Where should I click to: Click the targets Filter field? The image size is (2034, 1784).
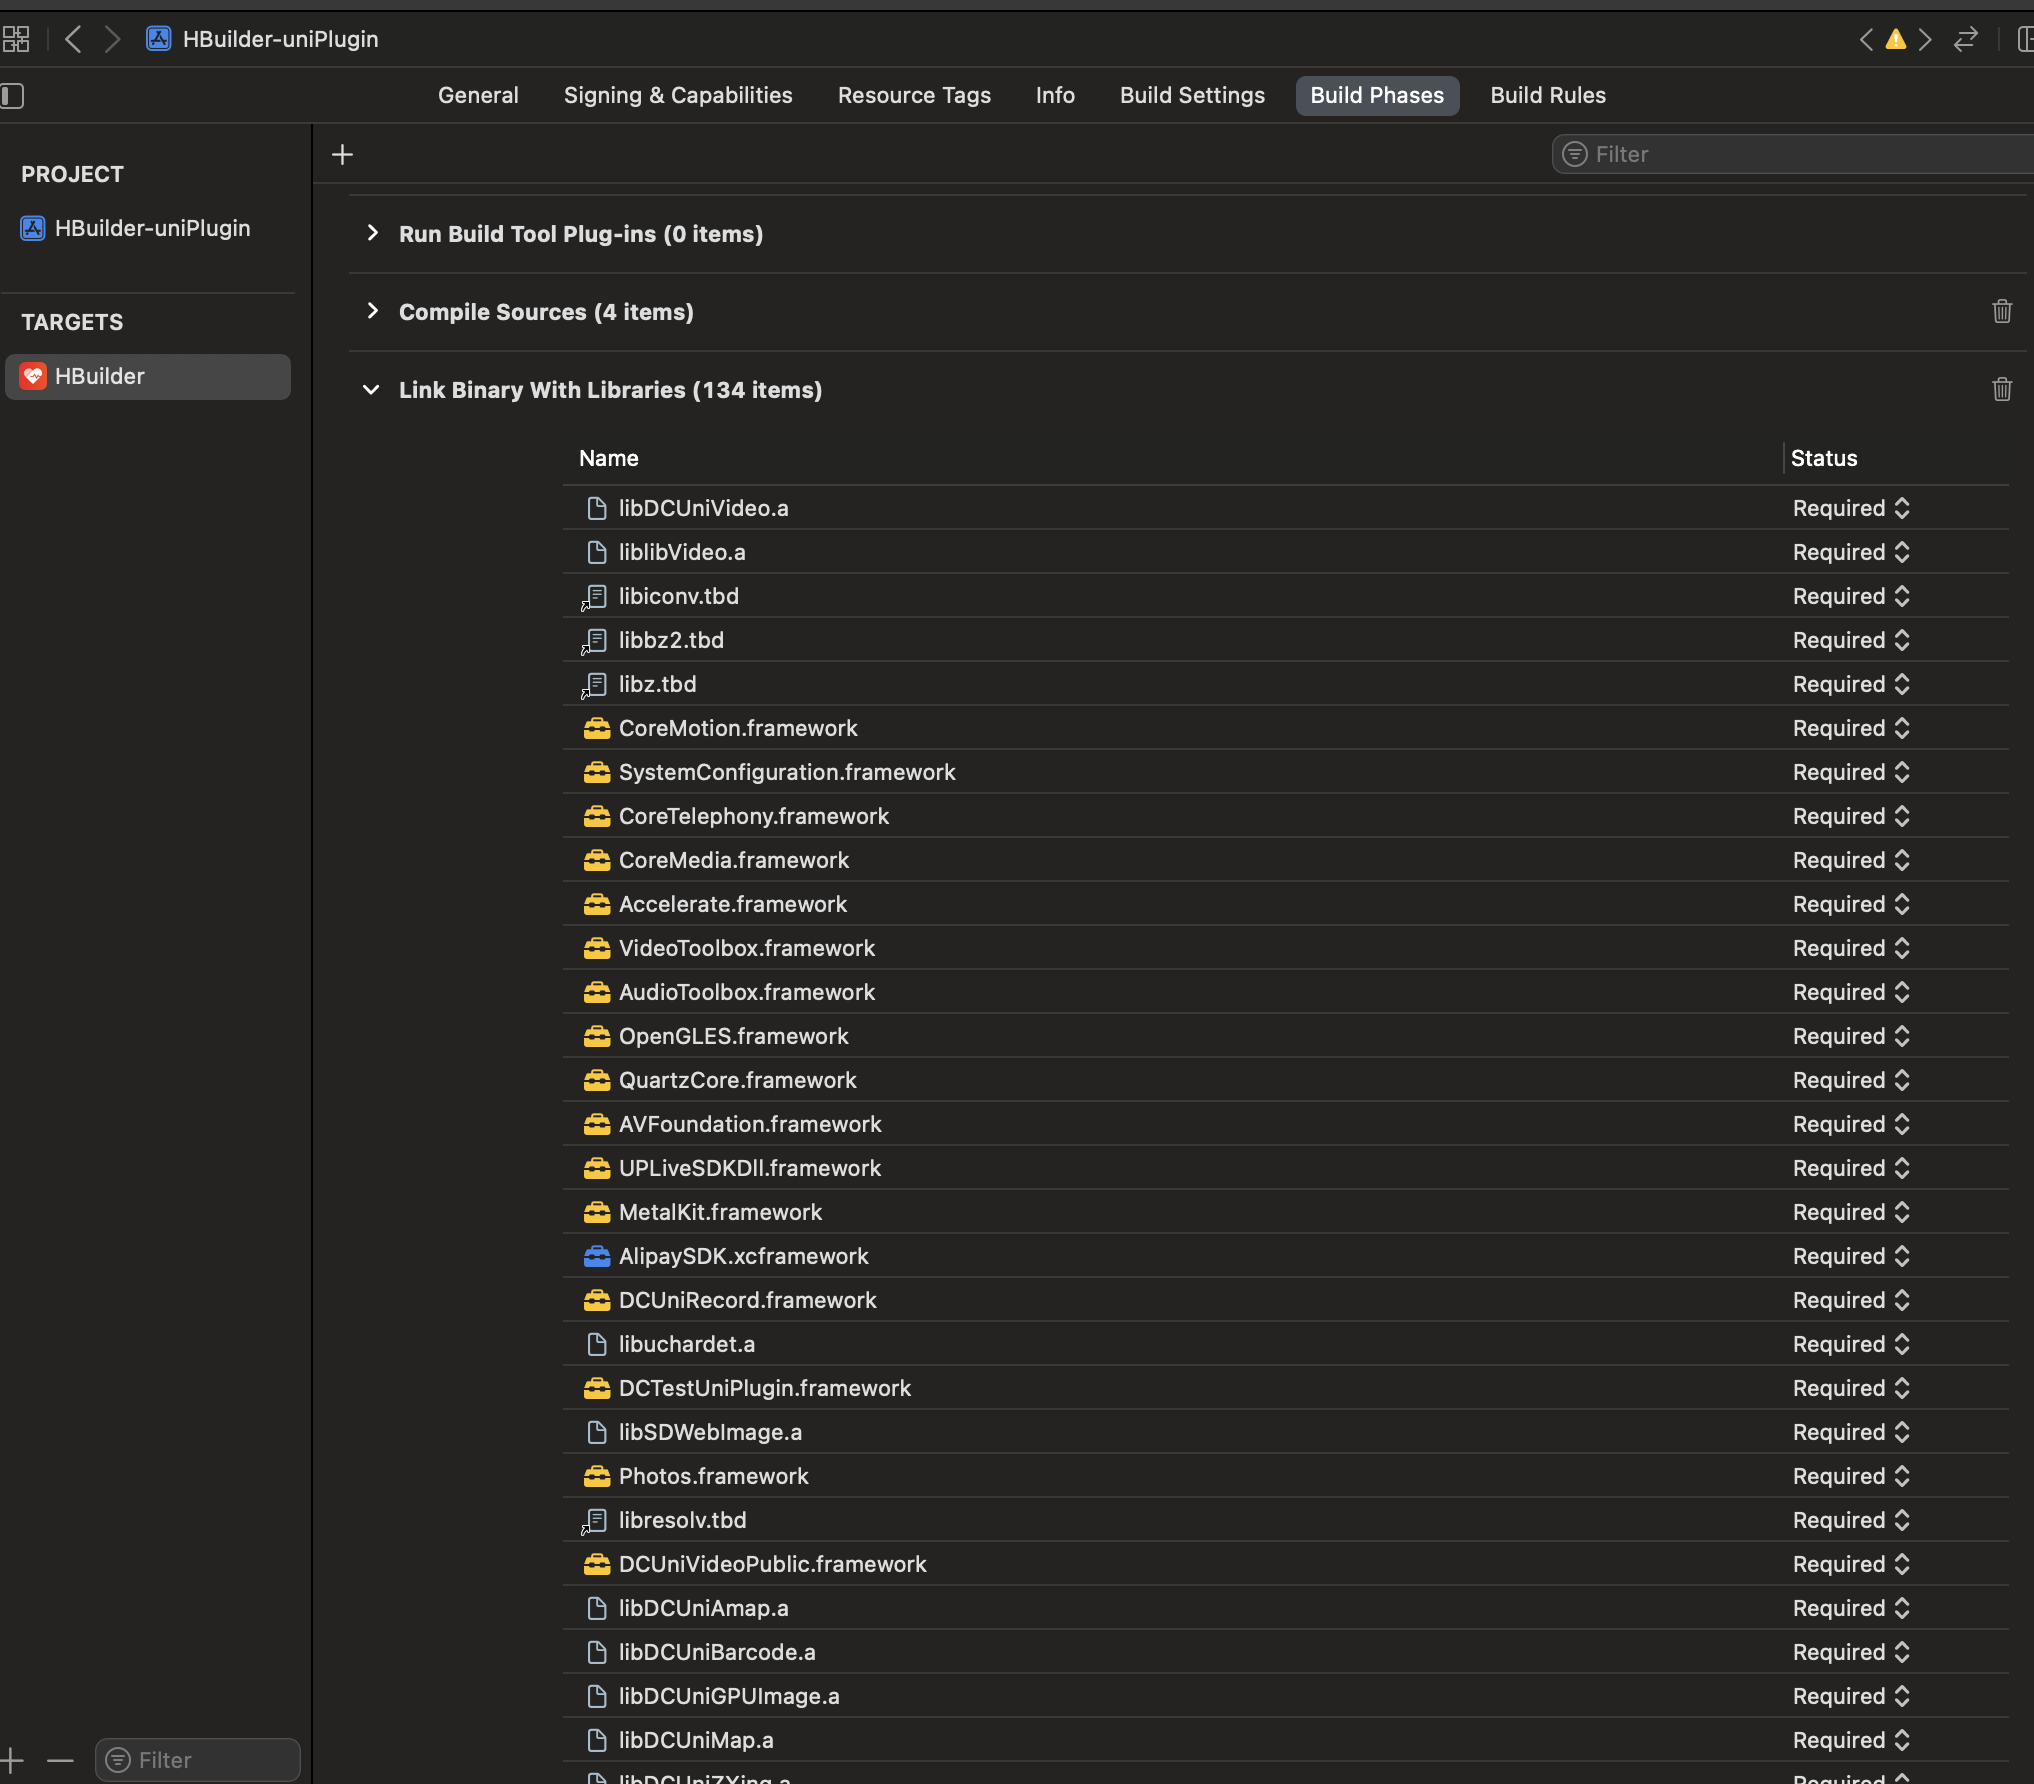point(198,1760)
